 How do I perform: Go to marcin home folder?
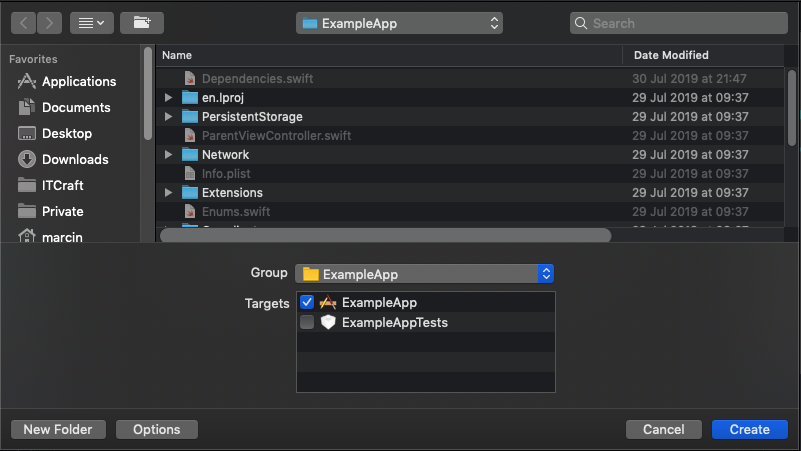62,238
